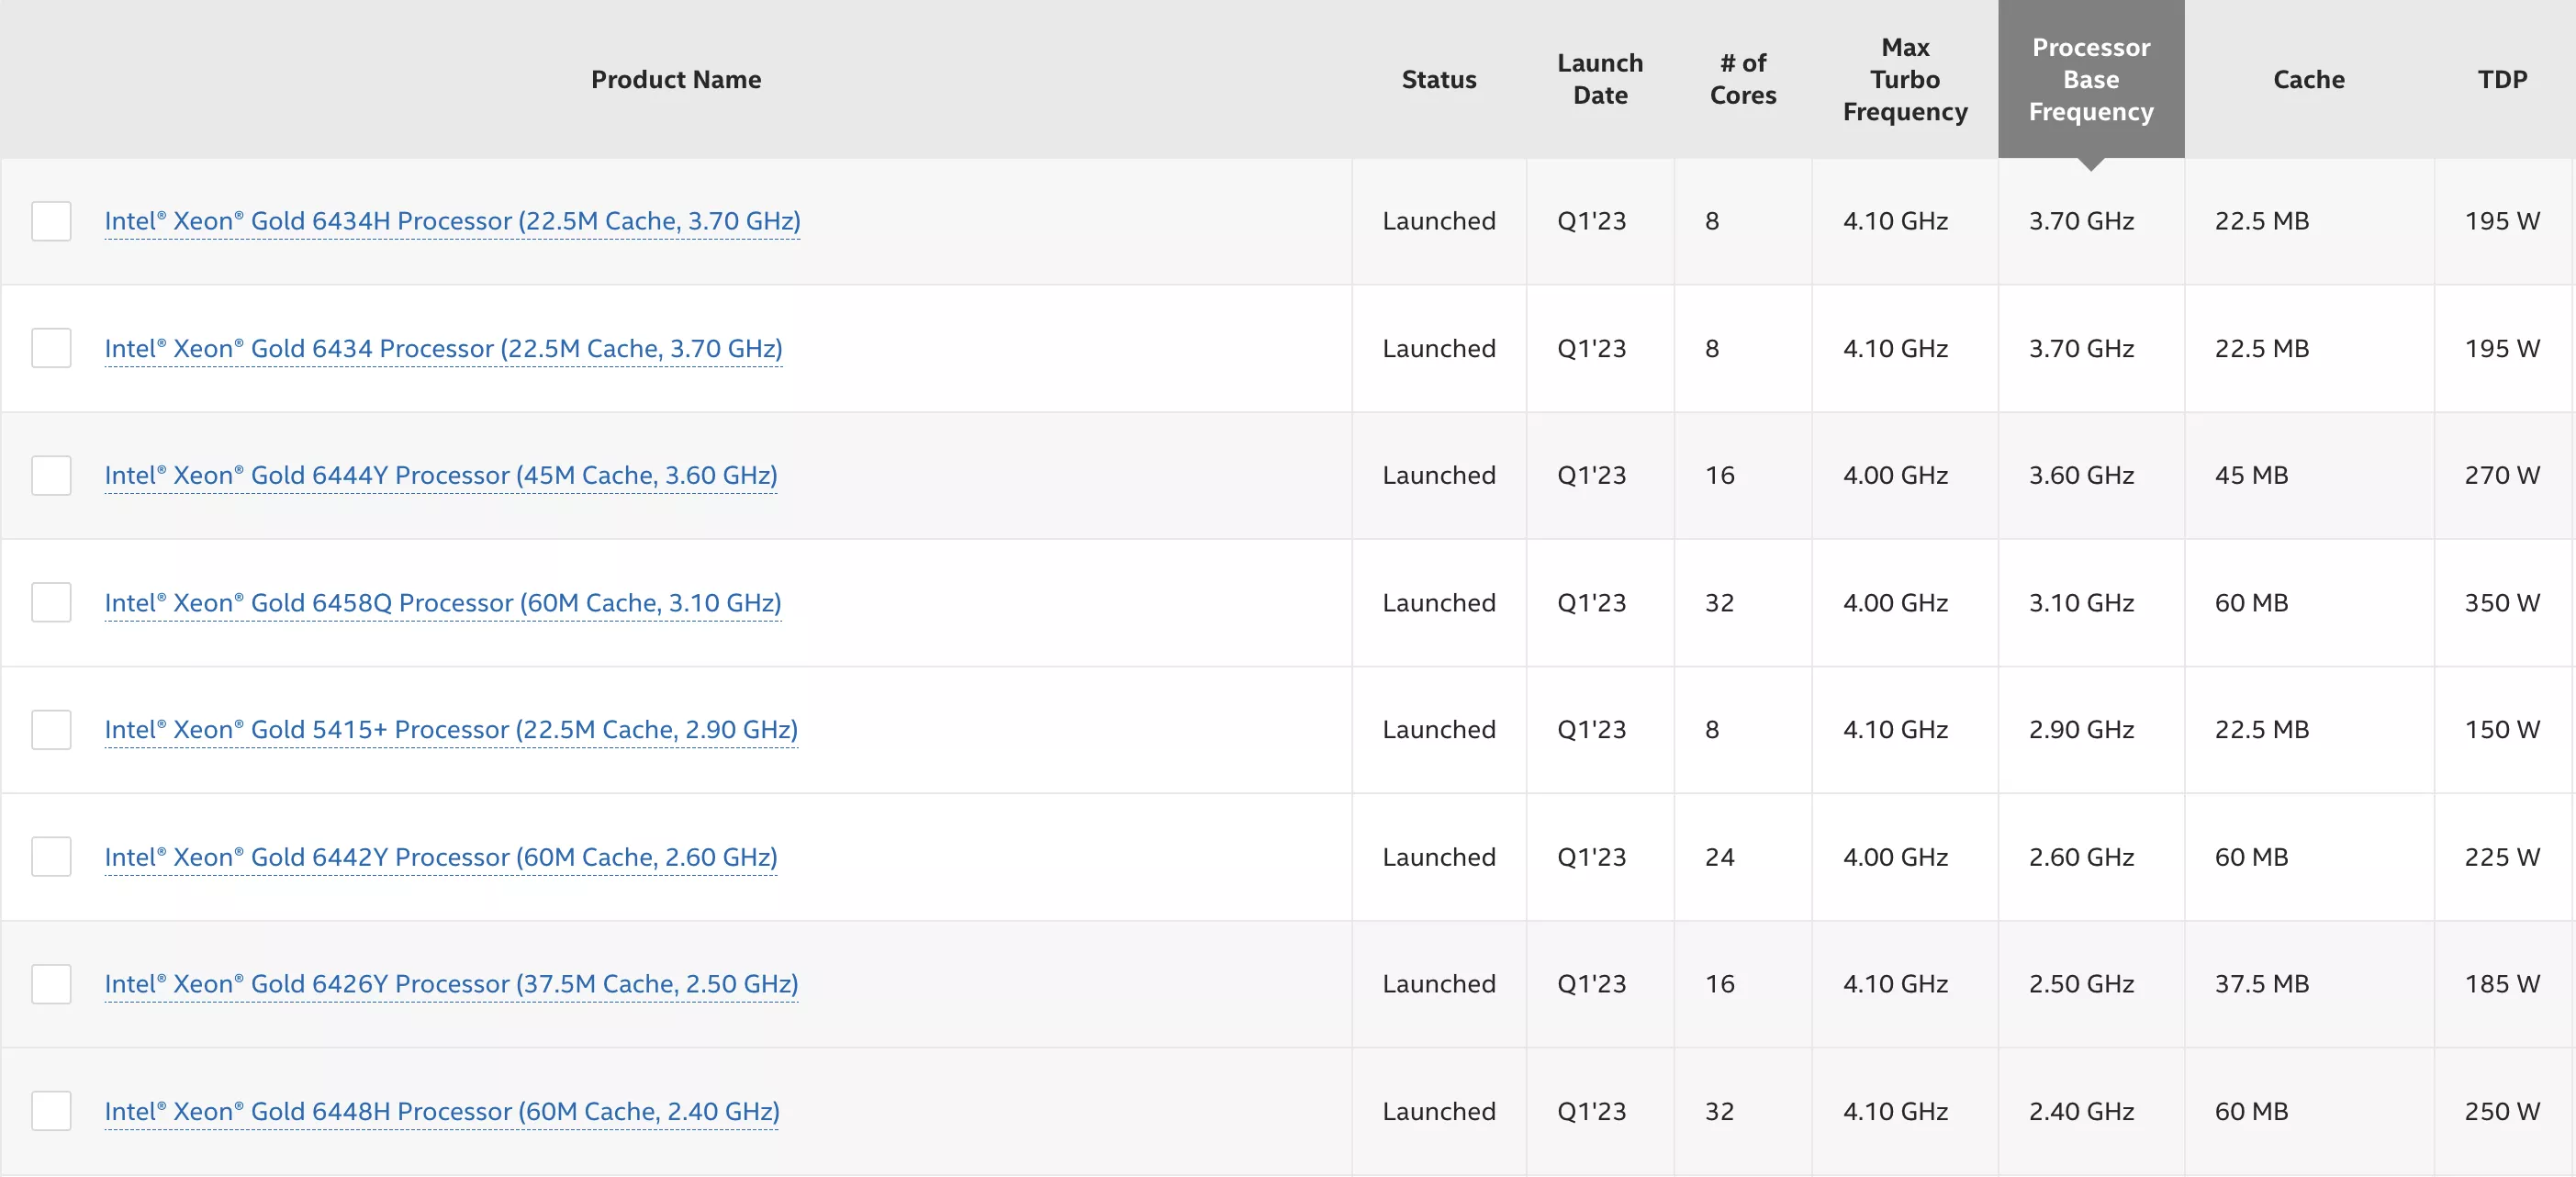Click the Launch Date column header
Viewport: 2576px width, 1177px height.
pyautogui.click(x=1599, y=79)
